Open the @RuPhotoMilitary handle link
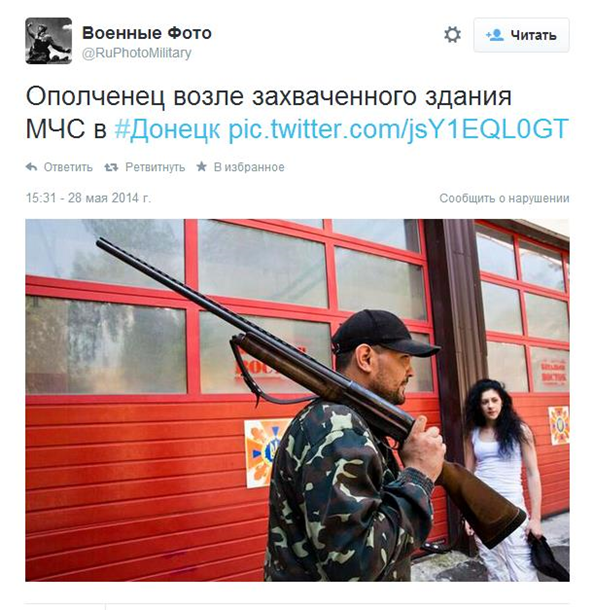Screen dimensions: 593x610 136,53
